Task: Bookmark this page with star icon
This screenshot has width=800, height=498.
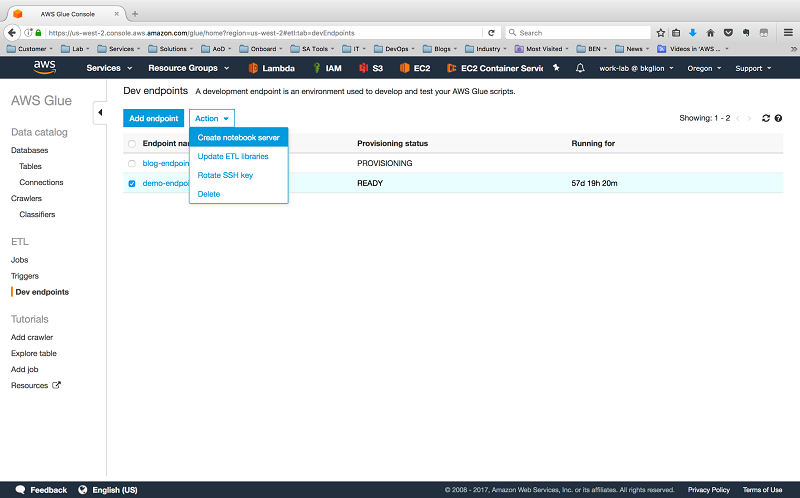Action: [661, 33]
